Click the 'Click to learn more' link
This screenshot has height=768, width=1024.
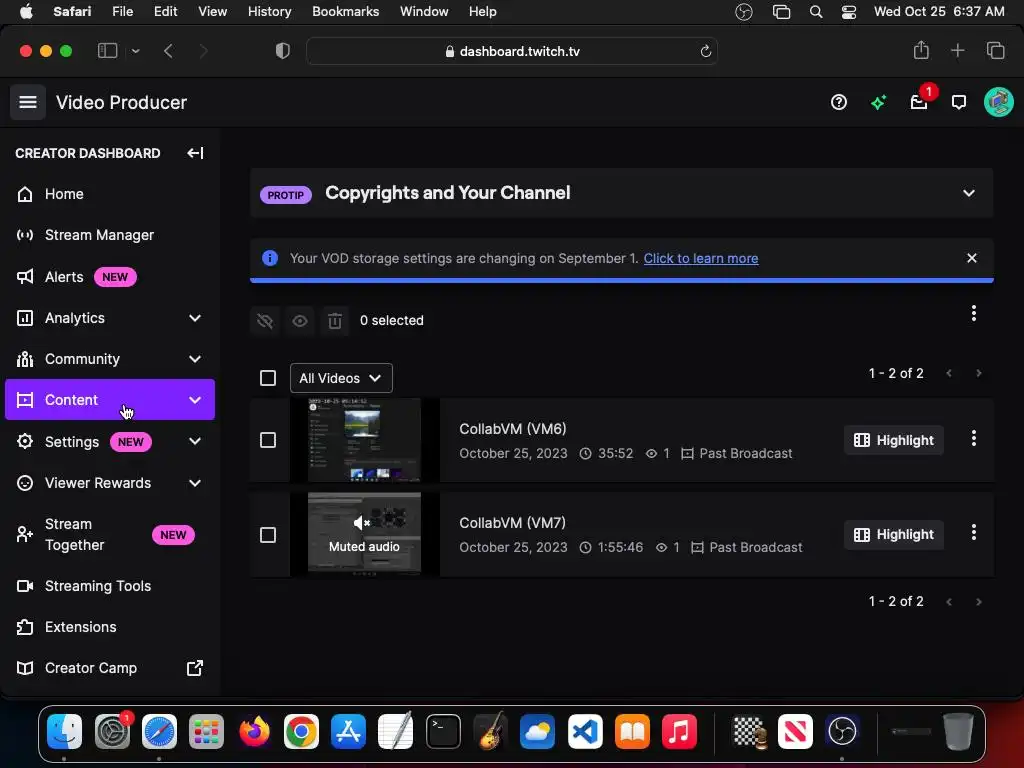point(701,258)
